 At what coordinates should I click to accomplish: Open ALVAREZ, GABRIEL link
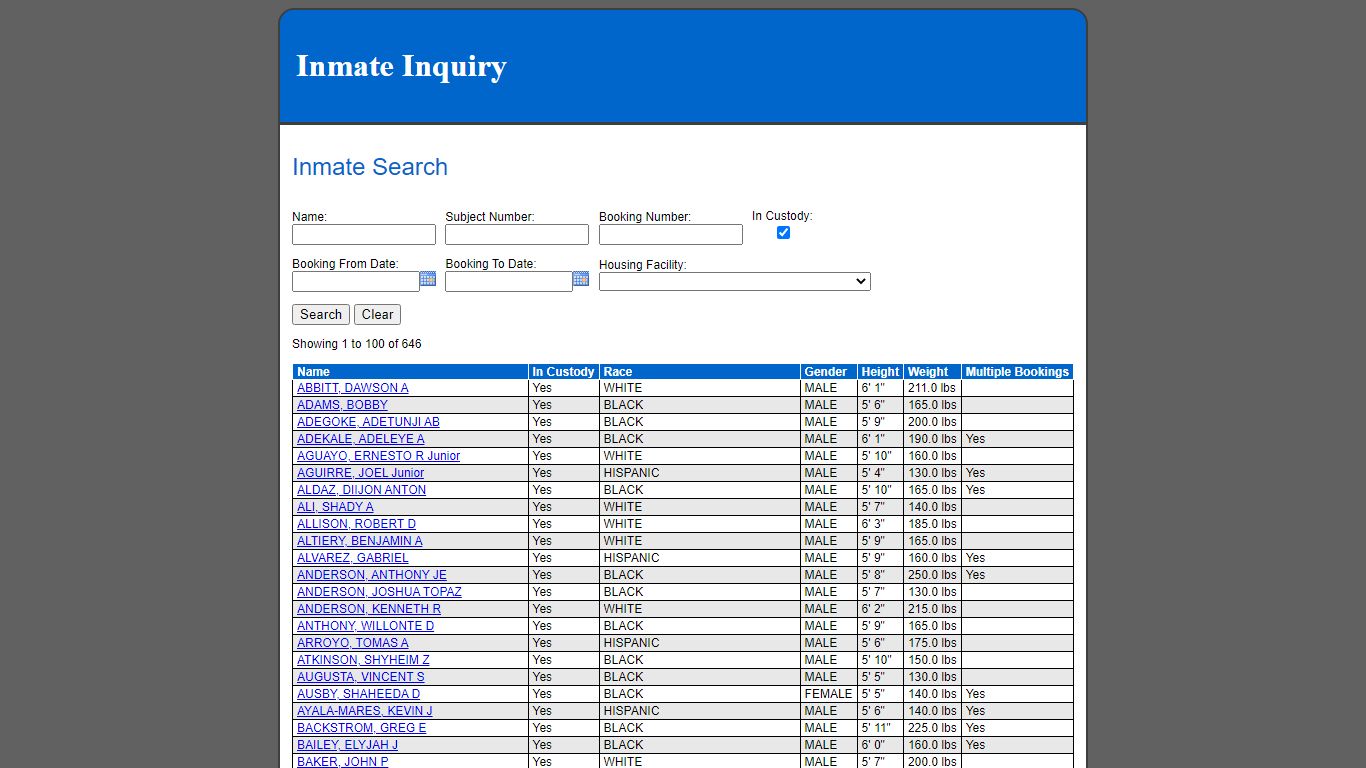[x=353, y=558]
